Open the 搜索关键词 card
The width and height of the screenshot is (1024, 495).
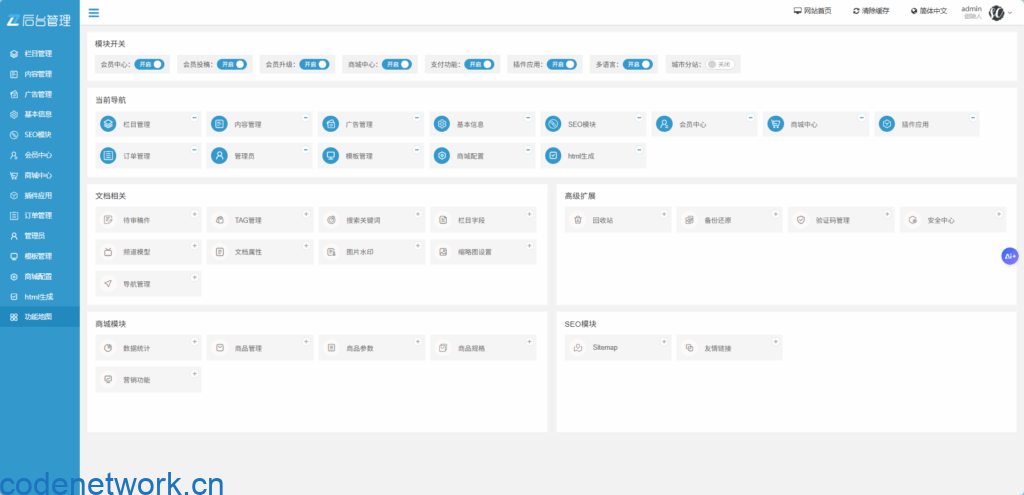(x=372, y=220)
